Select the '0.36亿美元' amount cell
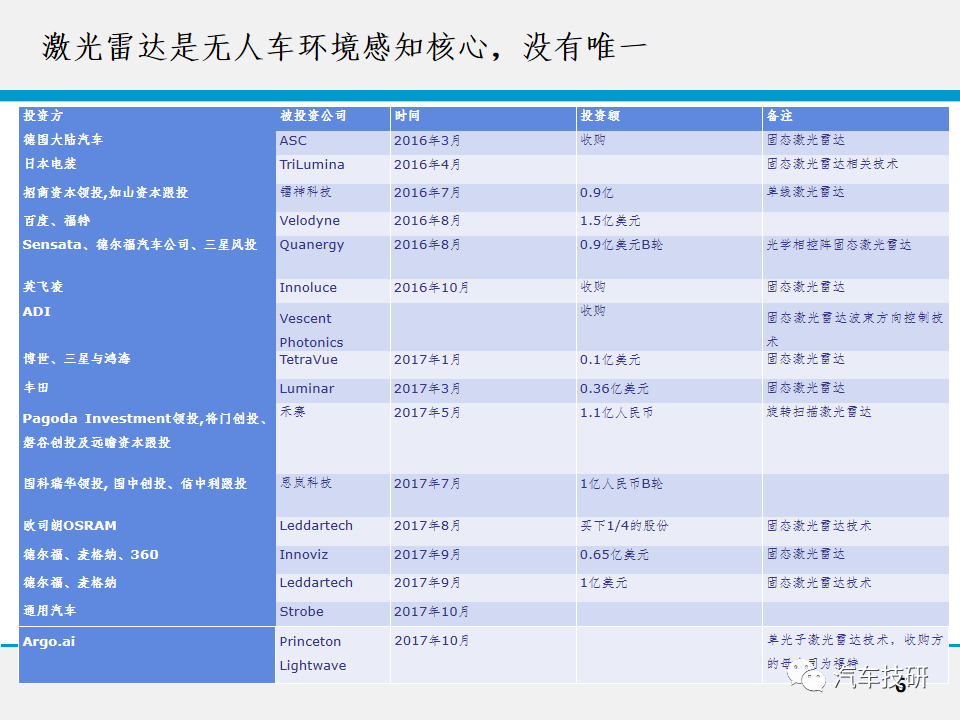The width and height of the screenshot is (960, 720). (x=669, y=391)
